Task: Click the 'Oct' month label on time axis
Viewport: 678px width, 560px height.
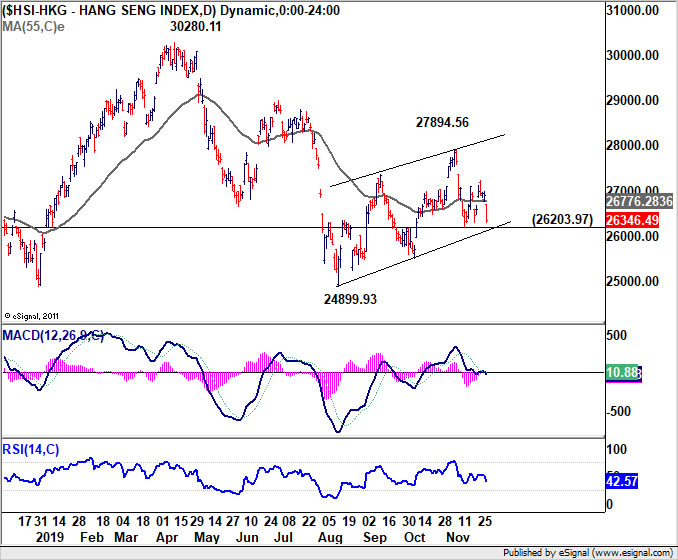Action: pos(414,538)
